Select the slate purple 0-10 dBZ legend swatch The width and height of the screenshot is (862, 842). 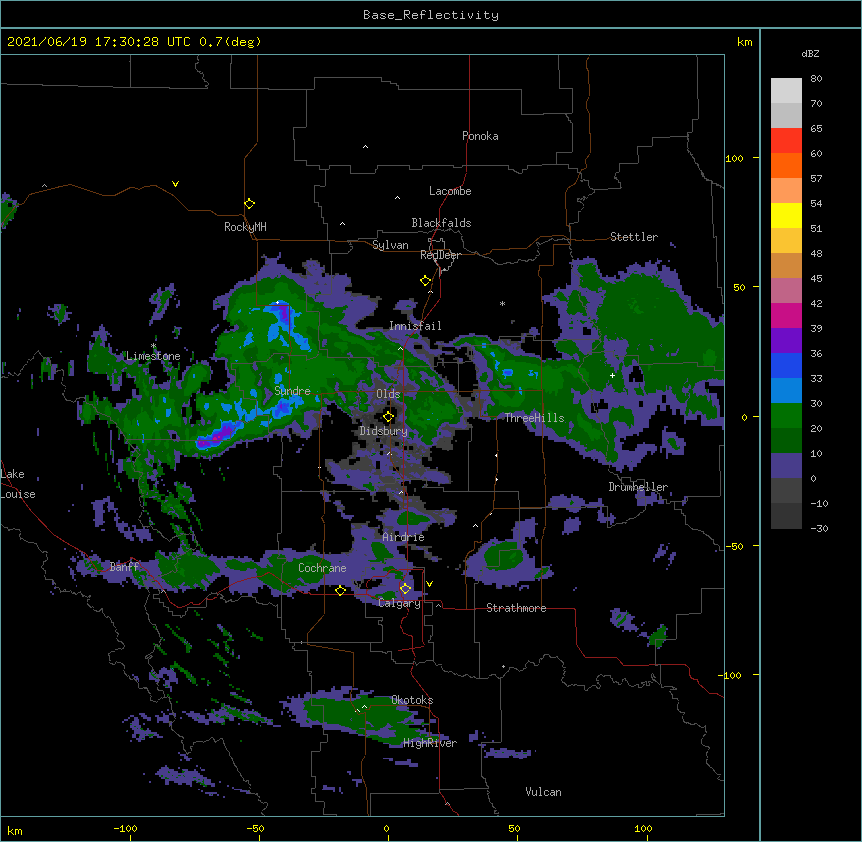(786, 466)
